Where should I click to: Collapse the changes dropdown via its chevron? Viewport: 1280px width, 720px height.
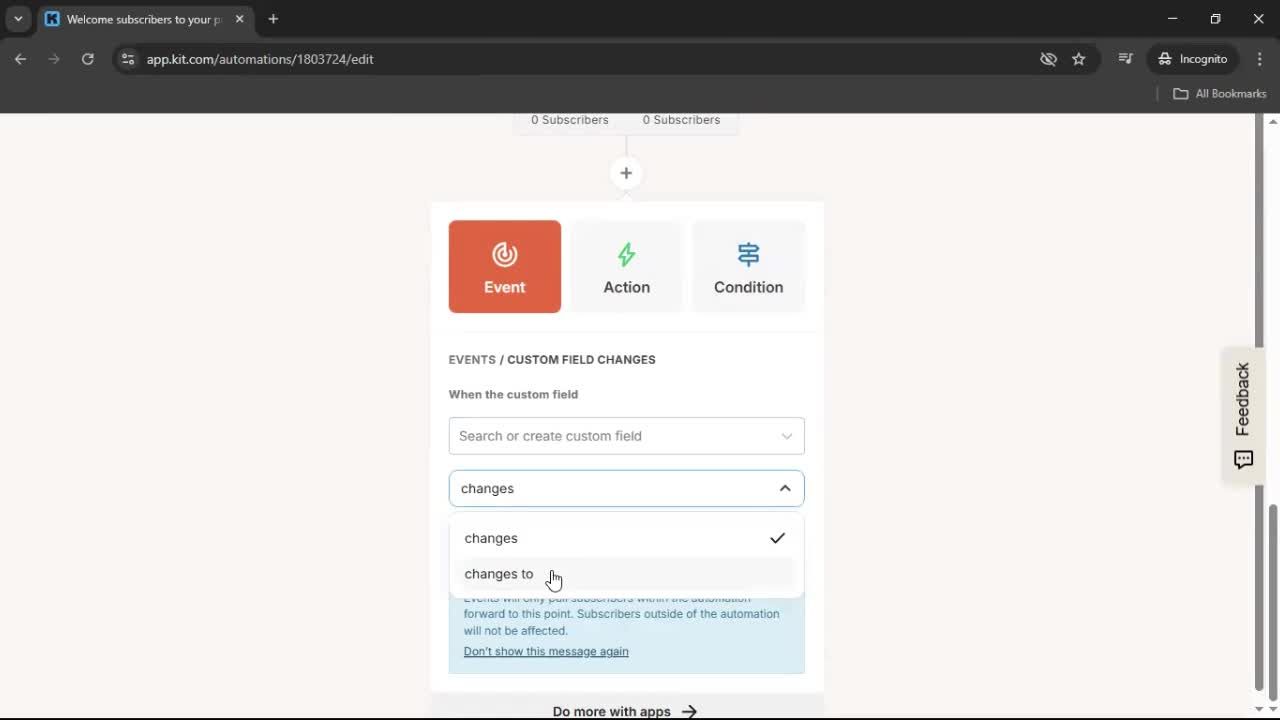click(x=785, y=488)
